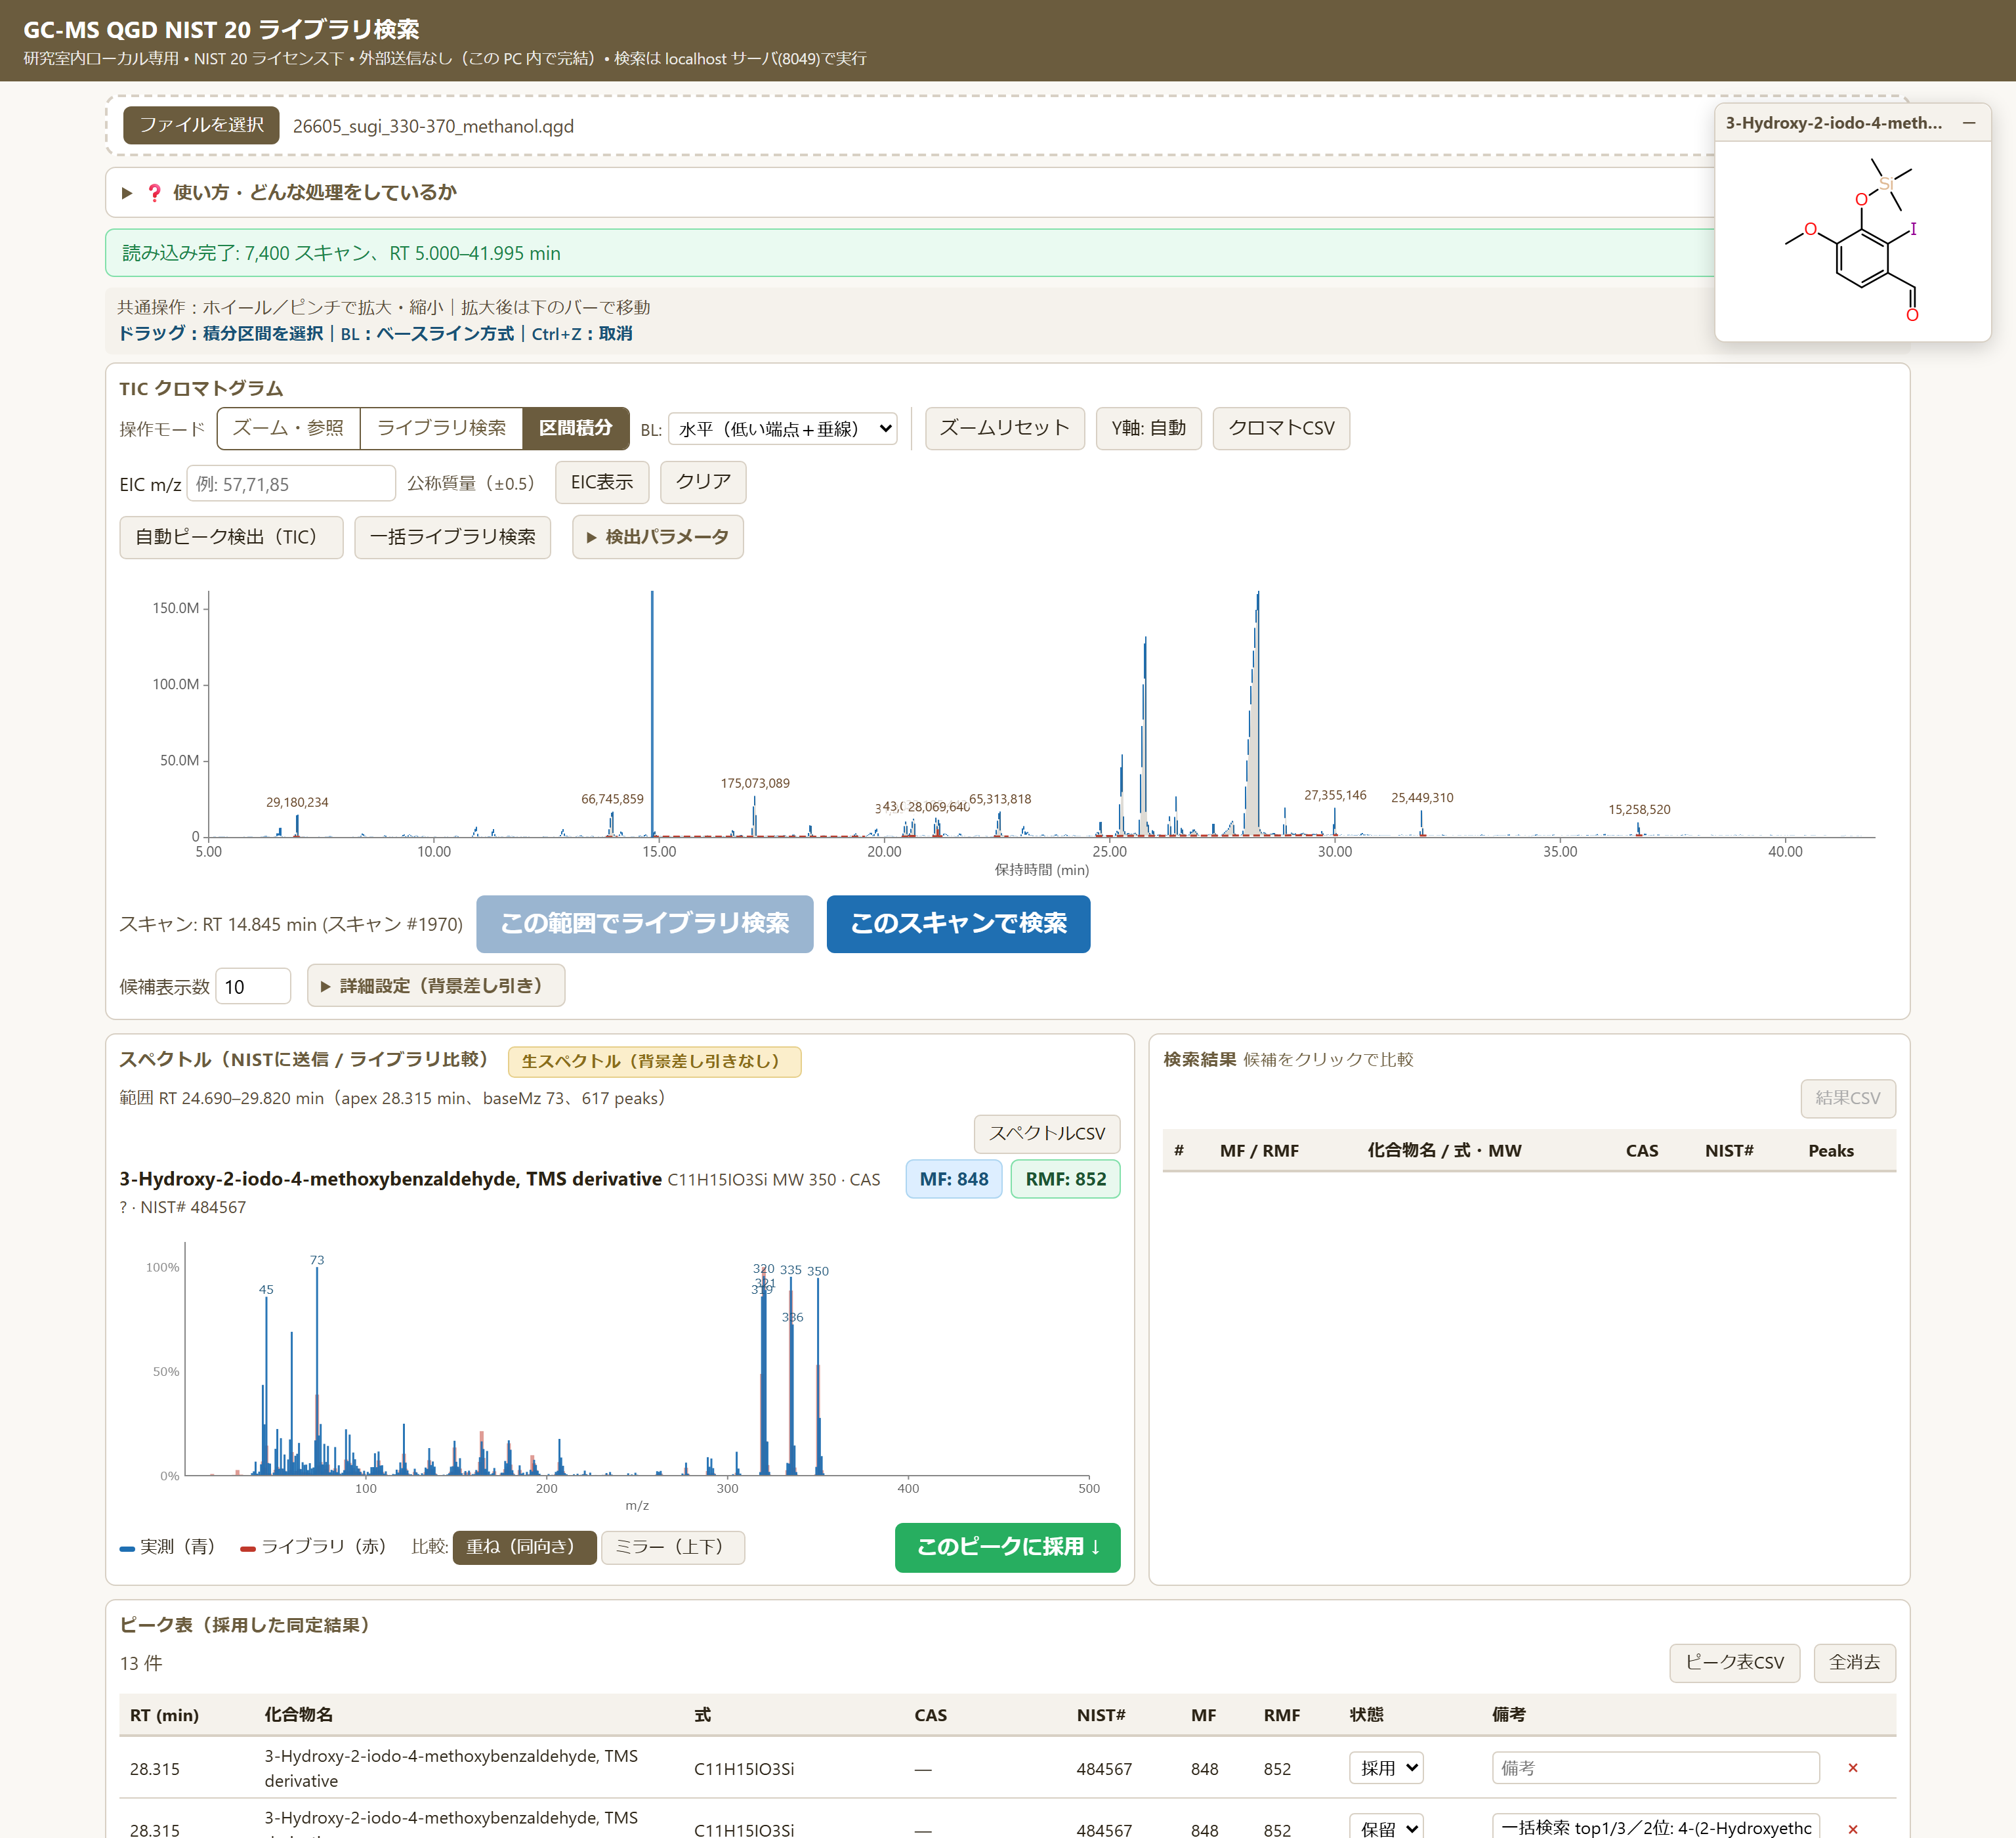The height and width of the screenshot is (1838, 2016).
Task: Focus the EIC m/z input field
Action: click(x=291, y=484)
